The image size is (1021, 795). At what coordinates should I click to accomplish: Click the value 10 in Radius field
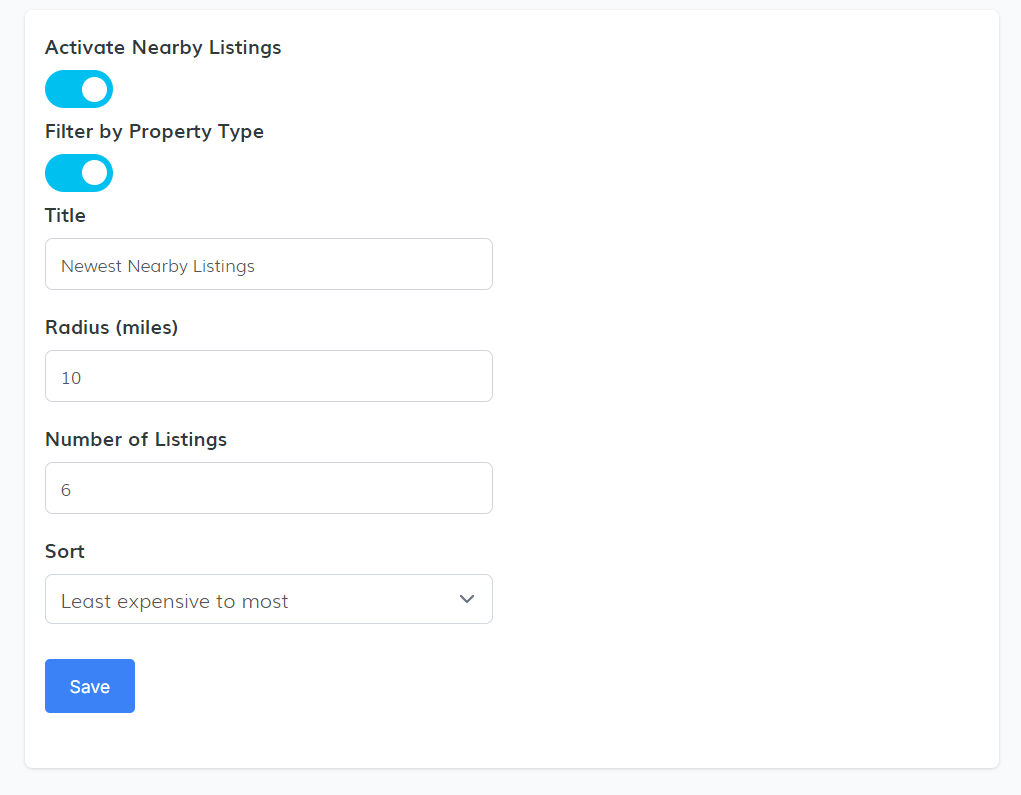click(71, 378)
